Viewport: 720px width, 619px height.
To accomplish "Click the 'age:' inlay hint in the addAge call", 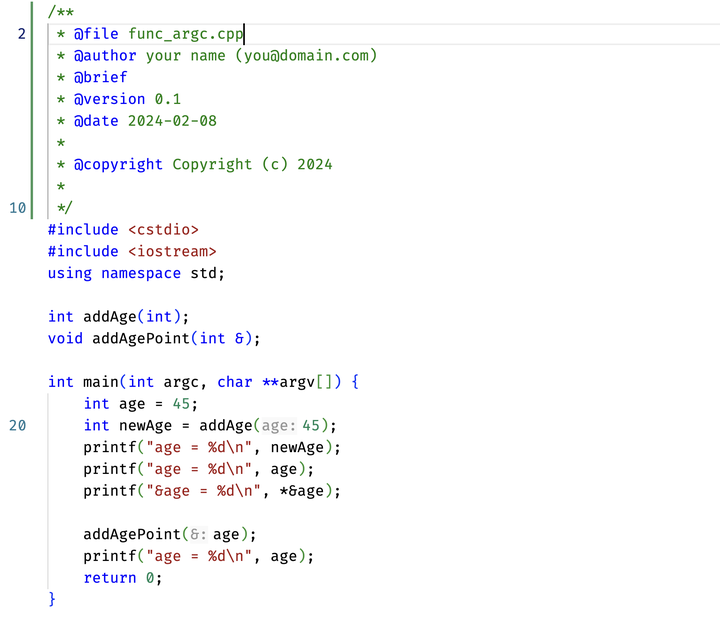I will 279,426.
